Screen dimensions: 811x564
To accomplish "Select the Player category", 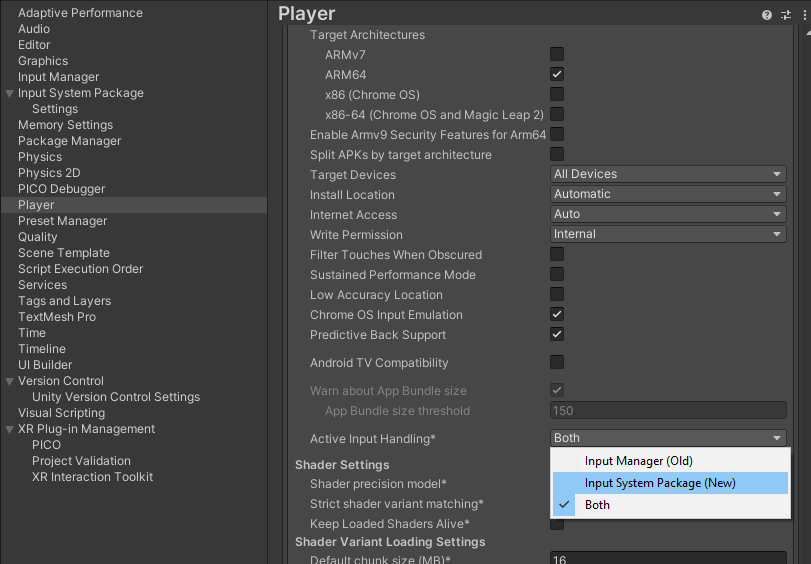I will coord(36,205).
